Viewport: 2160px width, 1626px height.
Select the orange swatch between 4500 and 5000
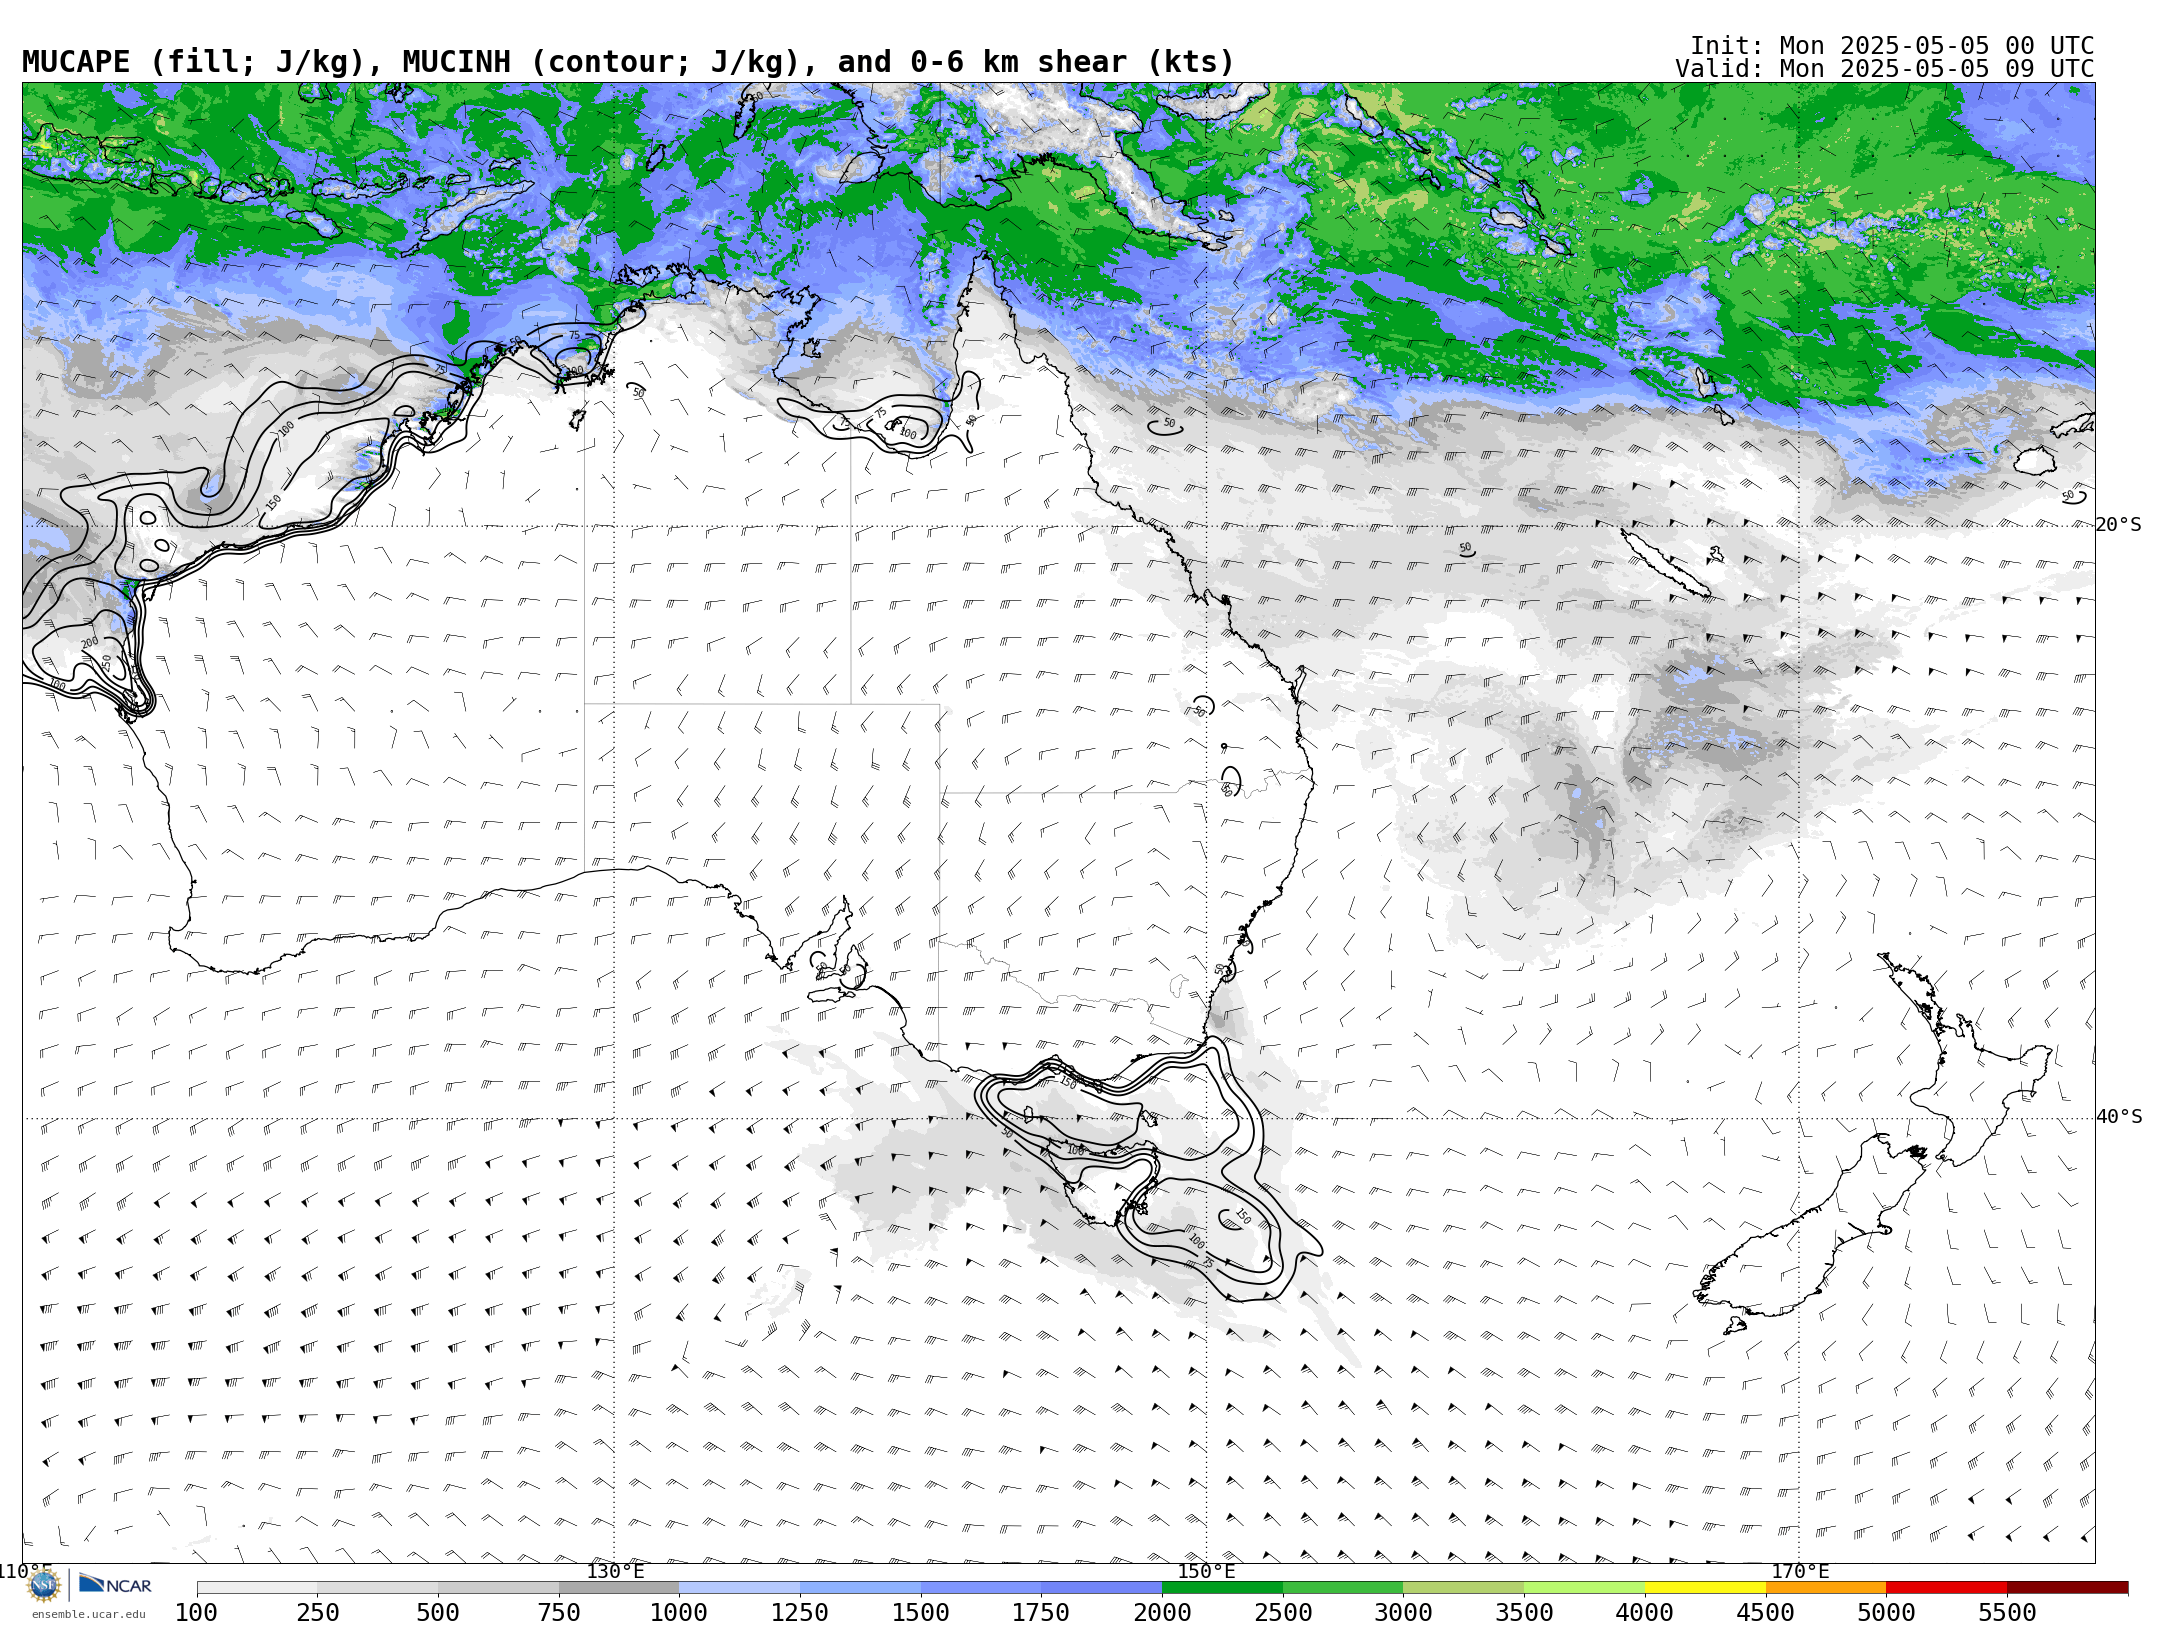pyautogui.click(x=1826, y=1588)
